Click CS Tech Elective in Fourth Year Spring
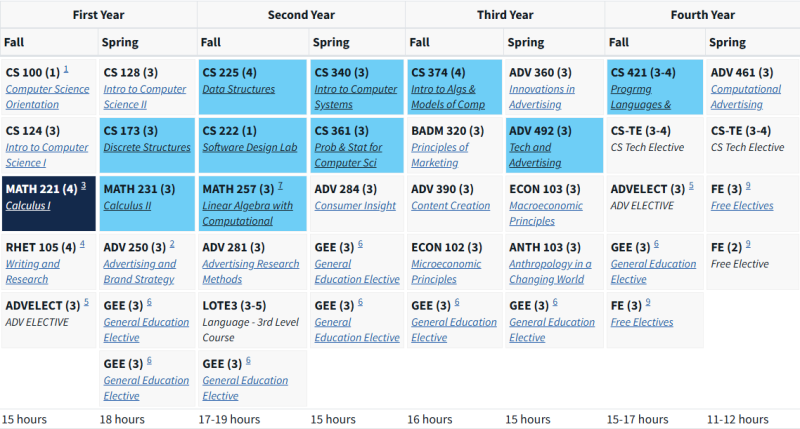800x429 pixels. coord(747,147)
